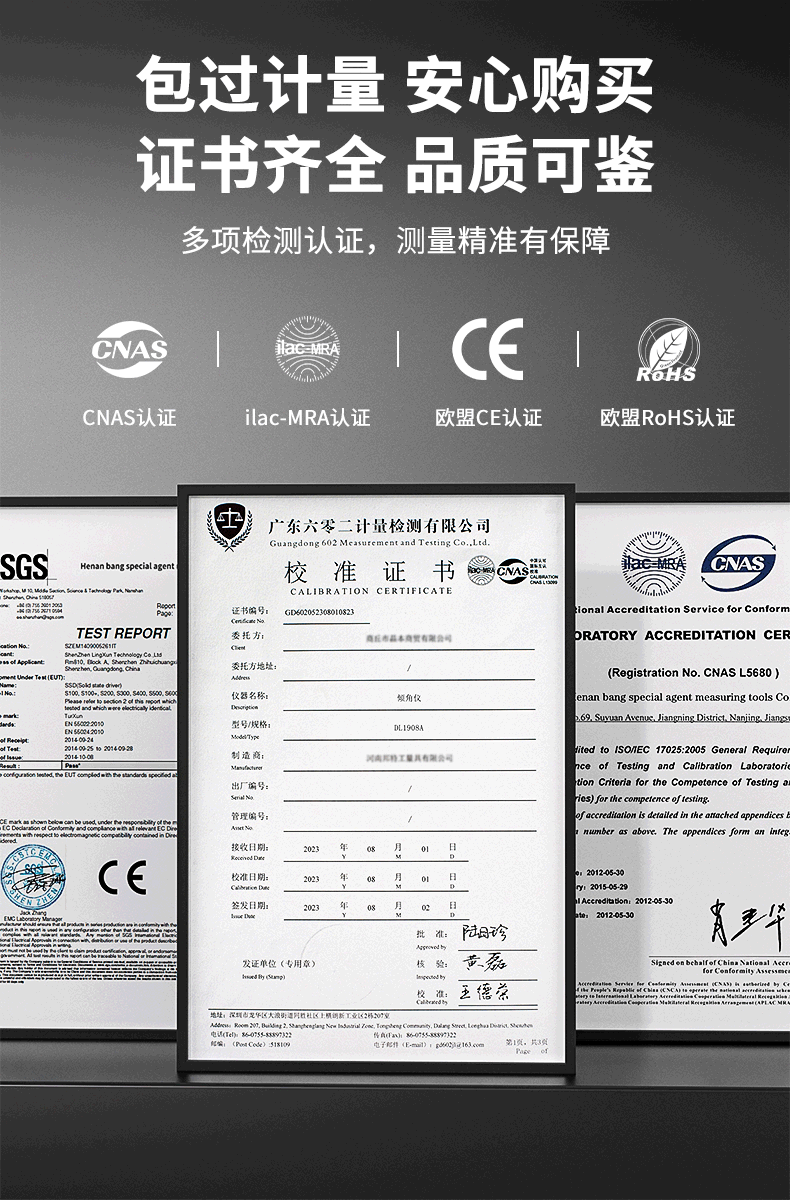This screenshot has width=790, height=1200.
Task: Click the "CALIBRATION CERTIFICATE" heading
Action: tap(370, 591)
